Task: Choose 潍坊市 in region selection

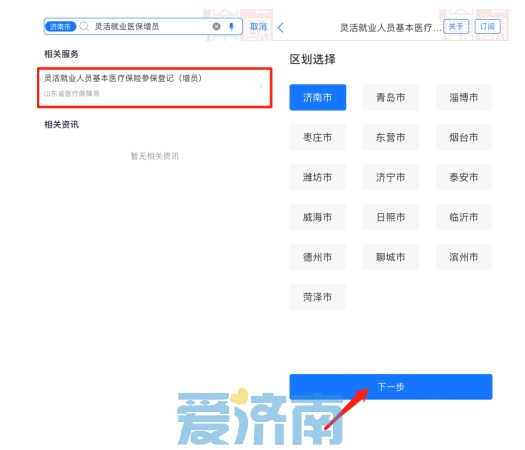Action: click(318, 177)
